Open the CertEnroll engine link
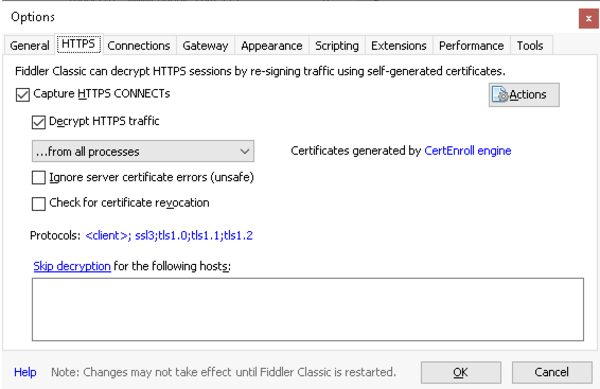 click(x=468, y=151)
